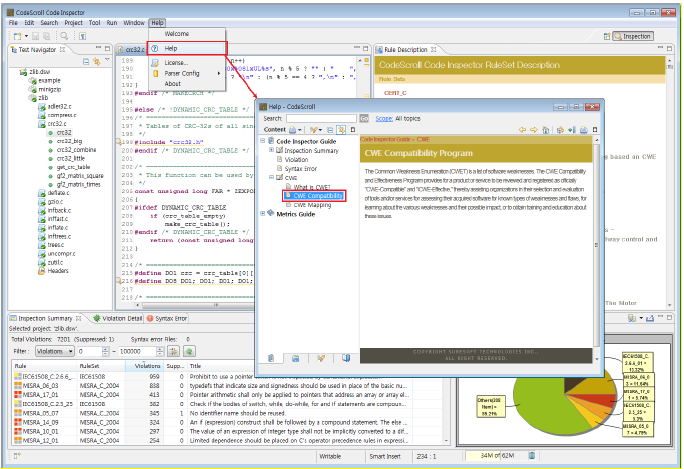
Task: Open the Violation help topic
Action: pos(296,159)
